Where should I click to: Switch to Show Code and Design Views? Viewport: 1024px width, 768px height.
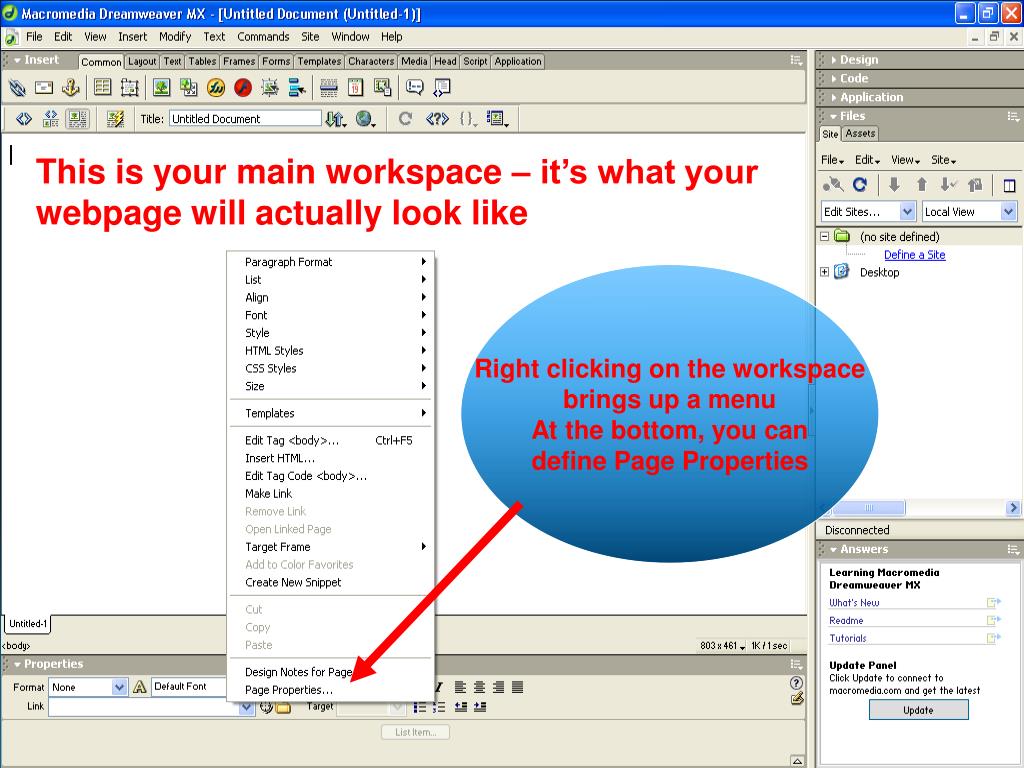50,119
